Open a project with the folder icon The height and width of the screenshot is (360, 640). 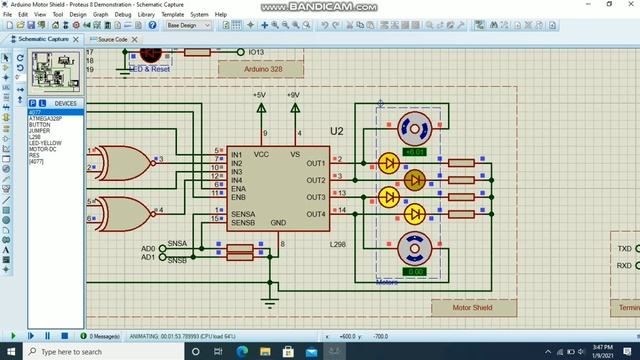(20, 25)
